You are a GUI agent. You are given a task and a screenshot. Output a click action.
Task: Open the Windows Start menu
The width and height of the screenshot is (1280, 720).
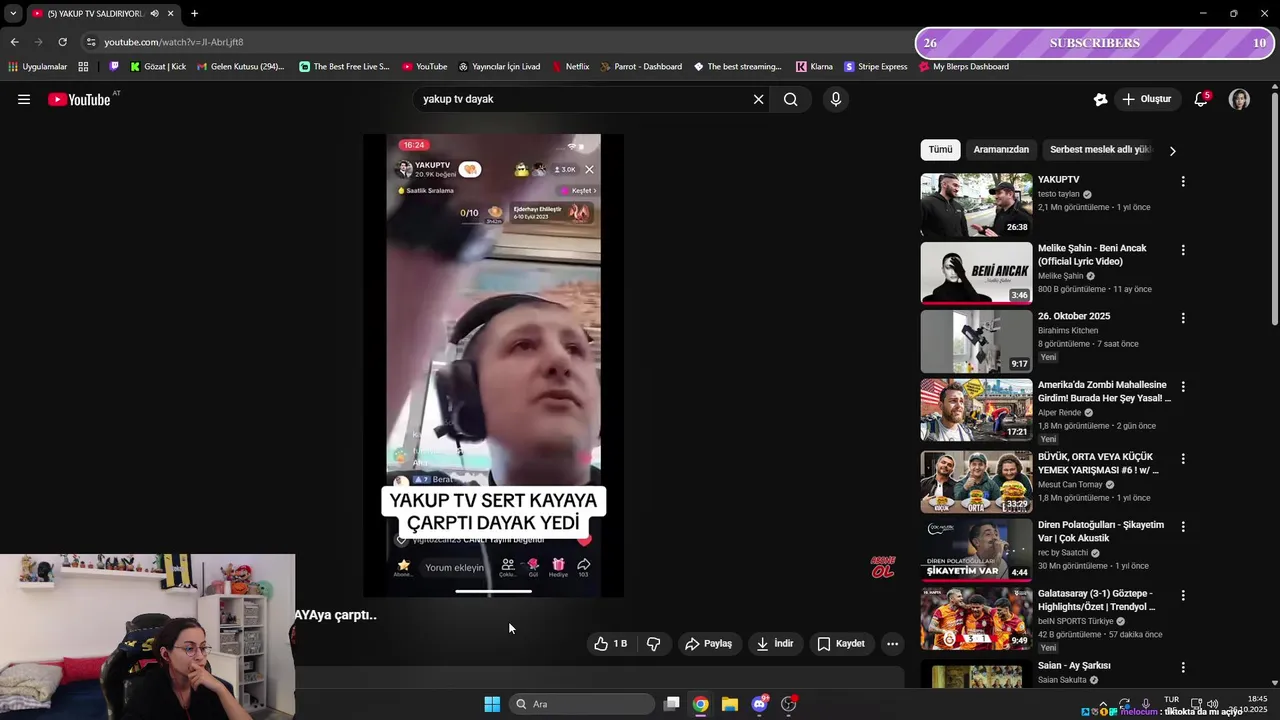pyautogui.click(x=492, y=704)
